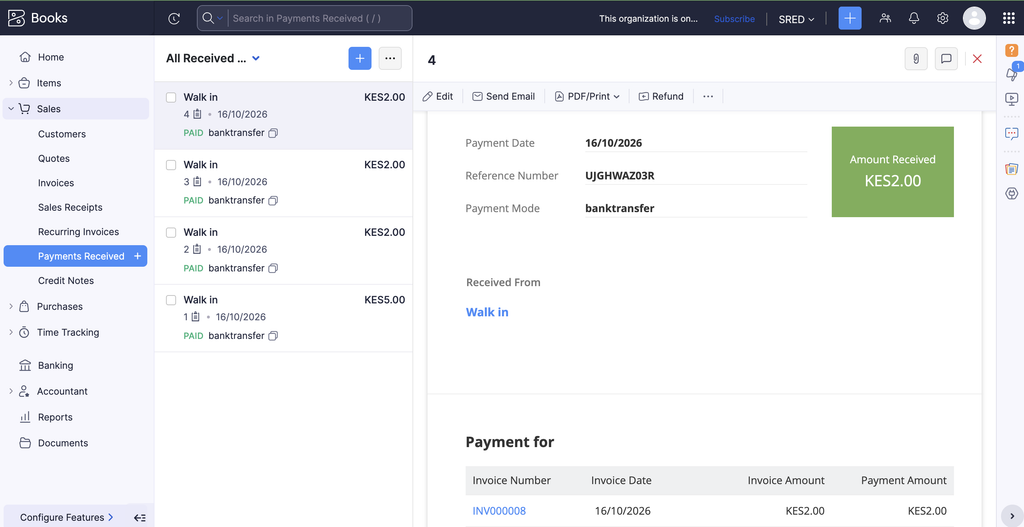Open the apps grid launcher
Viewport: 1024px width, 527px height.
tap(1008, 18)
